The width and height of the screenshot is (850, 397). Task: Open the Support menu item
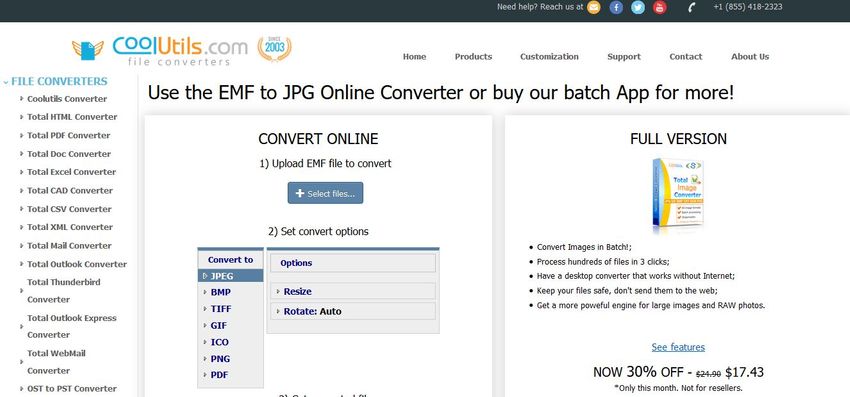point(624,56)
